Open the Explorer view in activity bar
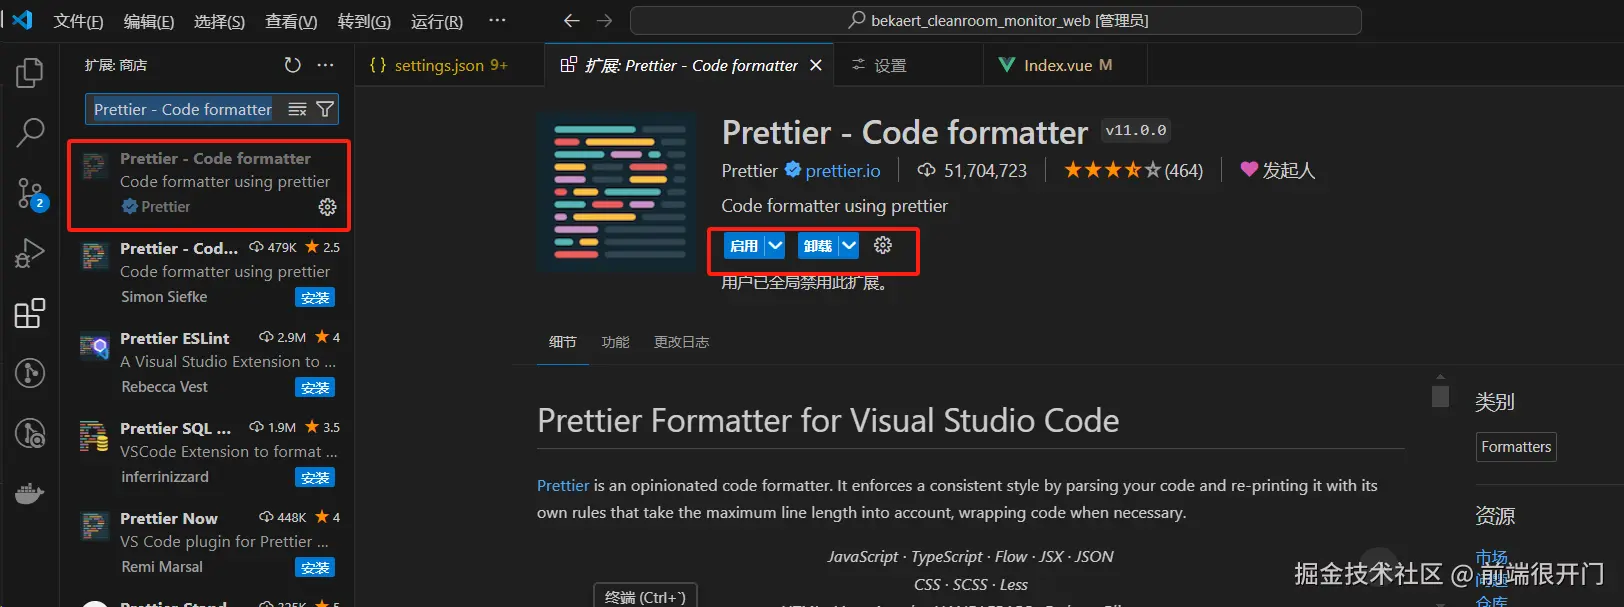The height and width of the screenshot is (607, 1624). (30, 73)
